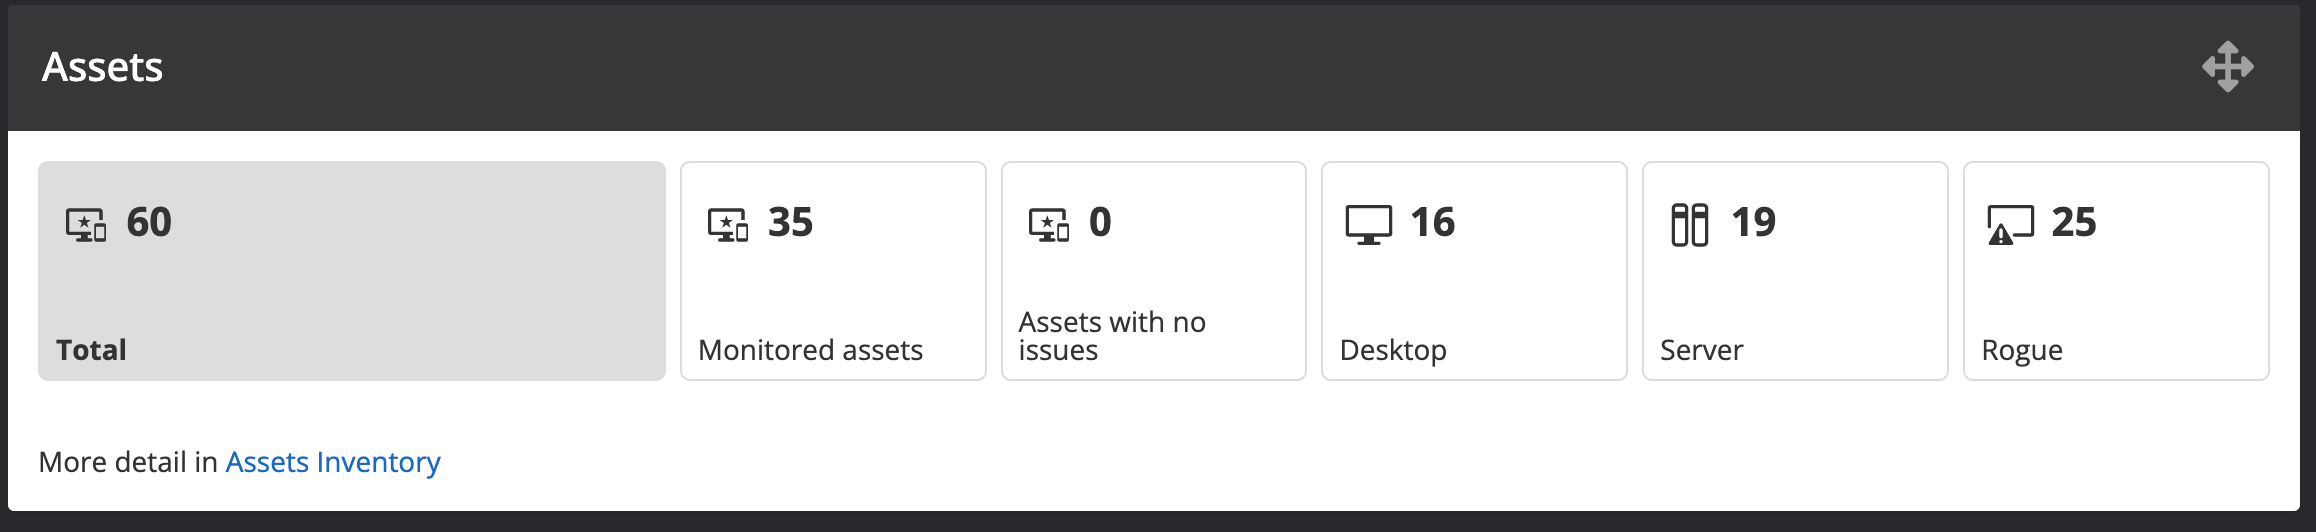Click the icon beside the 0 count
This screenshot has height=532, width=2316.
click(x=1049, y=224)
